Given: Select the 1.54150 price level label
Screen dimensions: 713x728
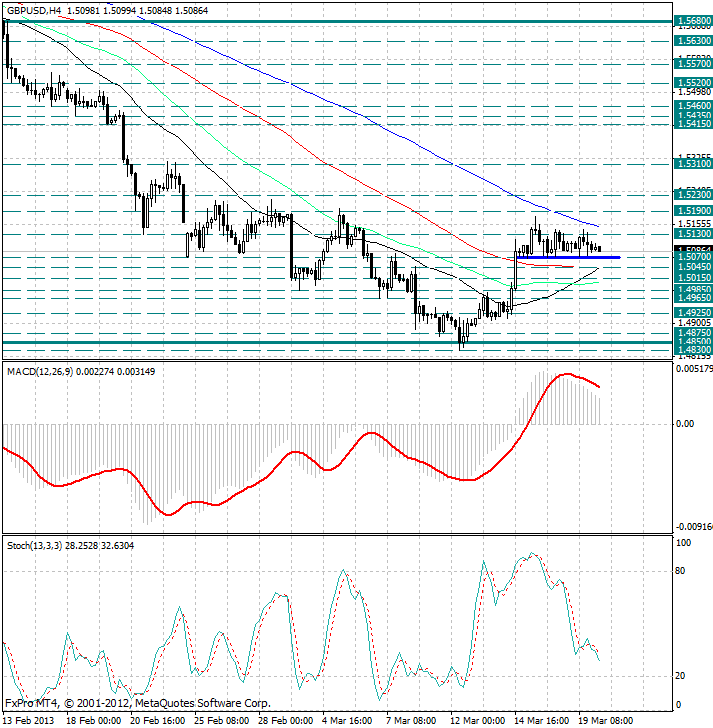Looking at the screenshot, I should tap(693, 124).
